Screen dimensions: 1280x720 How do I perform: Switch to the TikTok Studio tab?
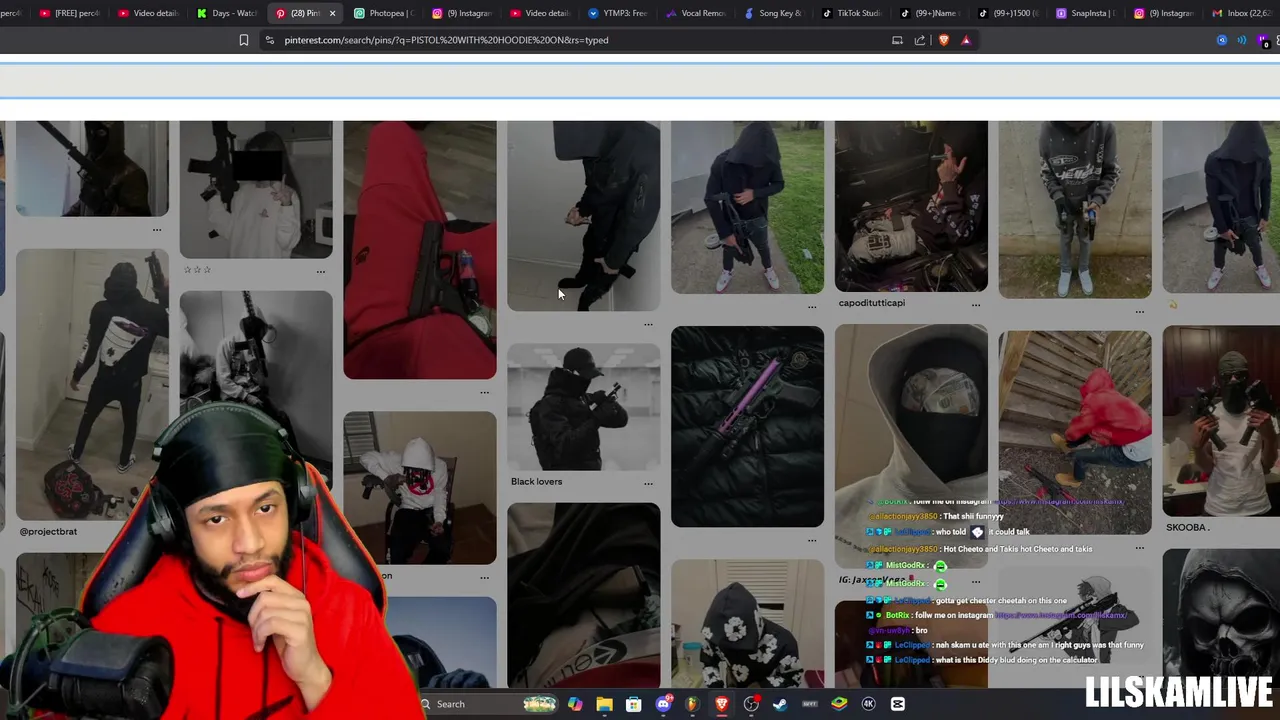(852, 13)
